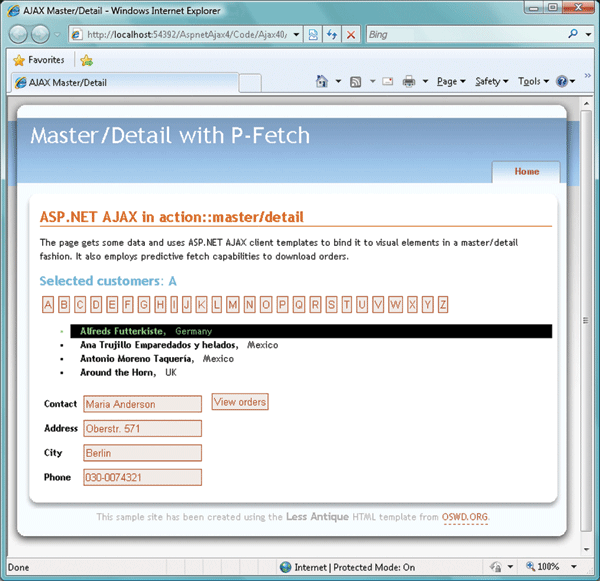Select customer letter S

[x=331, y=305]
